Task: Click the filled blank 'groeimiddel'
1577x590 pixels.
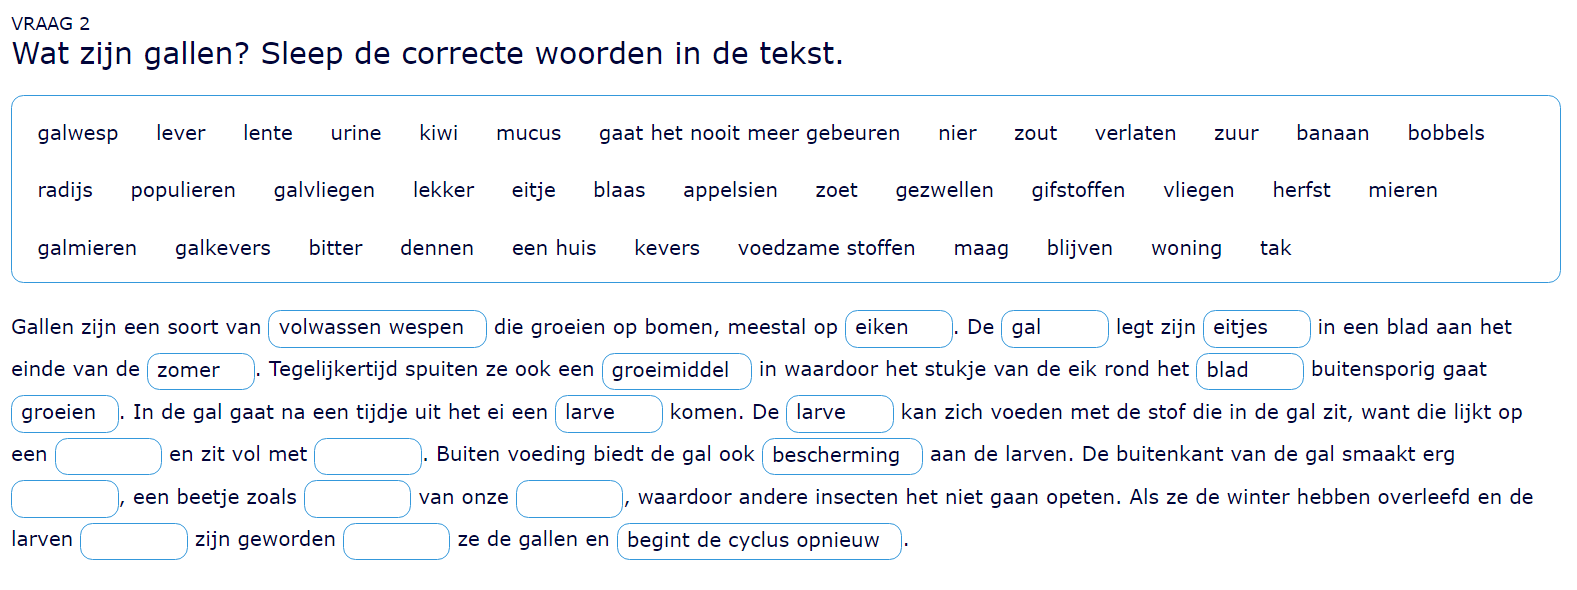Action: click(676, 371)
